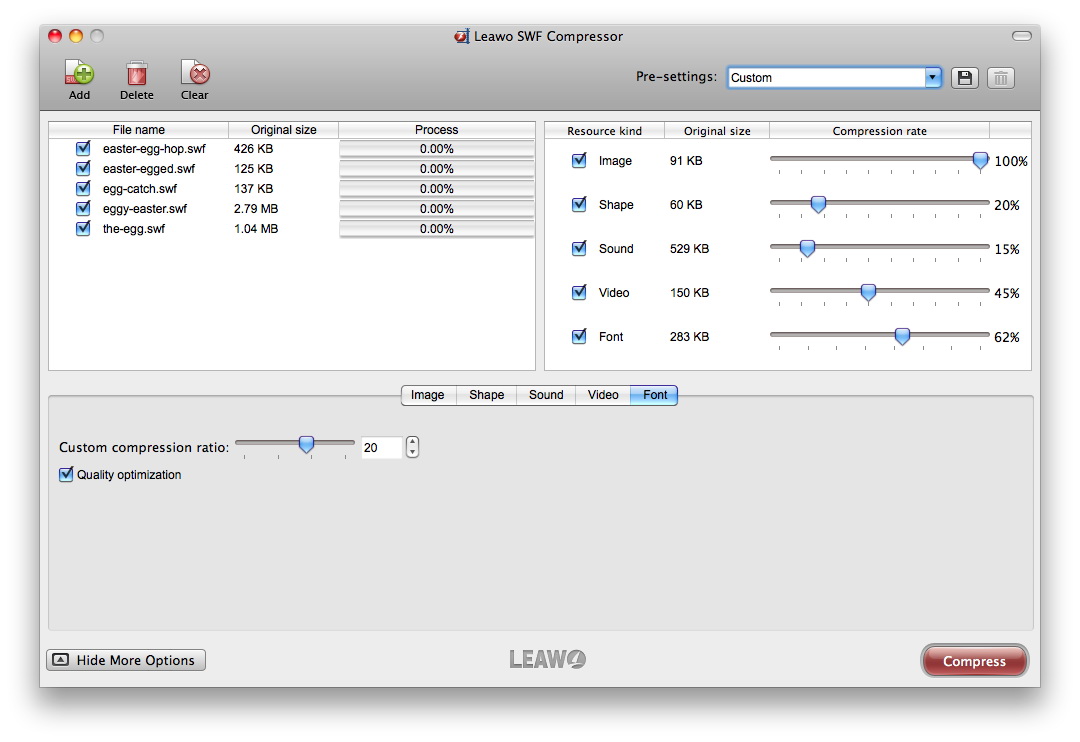Click the 100% Image rate value
Viewport: 1080px width, 742px height.
coord(1010,161)
